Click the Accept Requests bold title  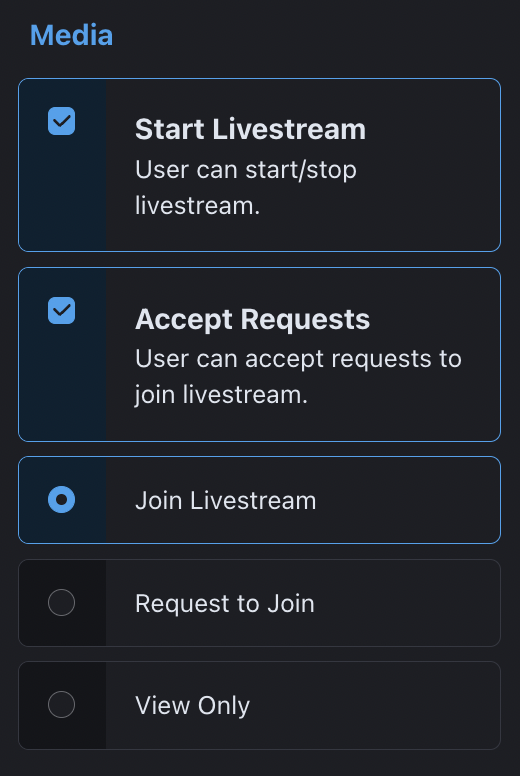point(252,319)
